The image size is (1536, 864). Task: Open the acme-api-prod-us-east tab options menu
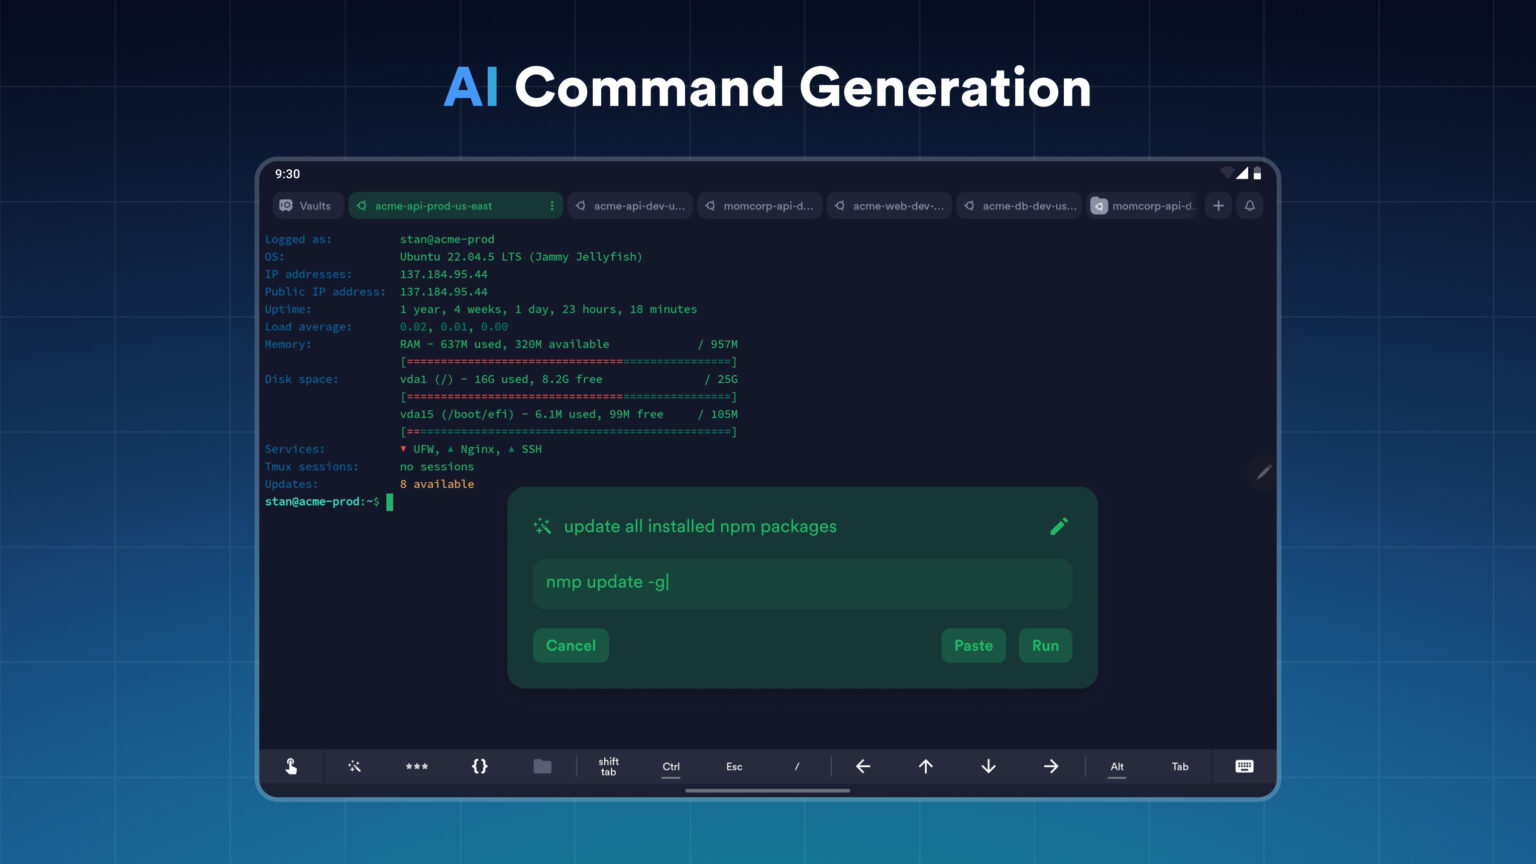coord(551,205)
